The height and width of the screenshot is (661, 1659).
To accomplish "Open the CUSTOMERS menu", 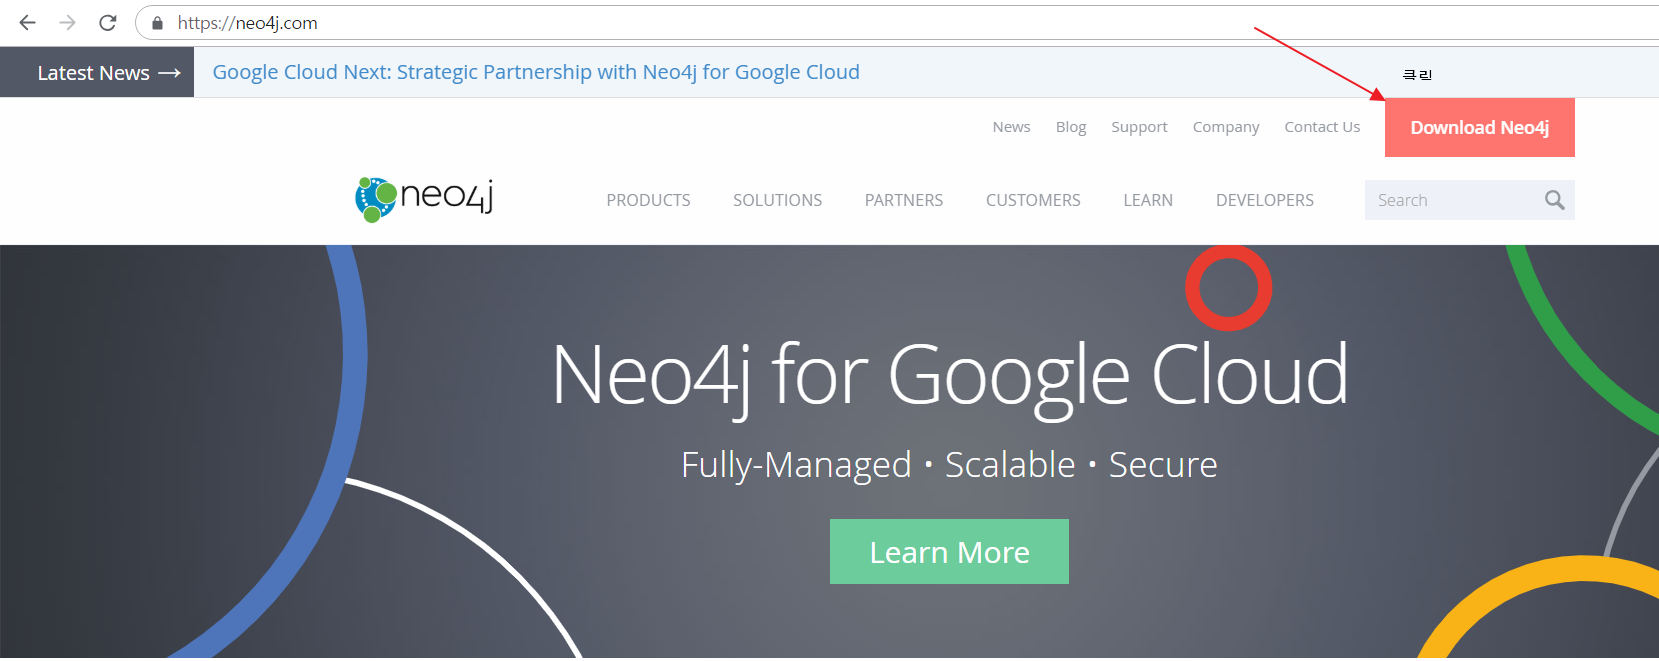I will coord(1033,200).
